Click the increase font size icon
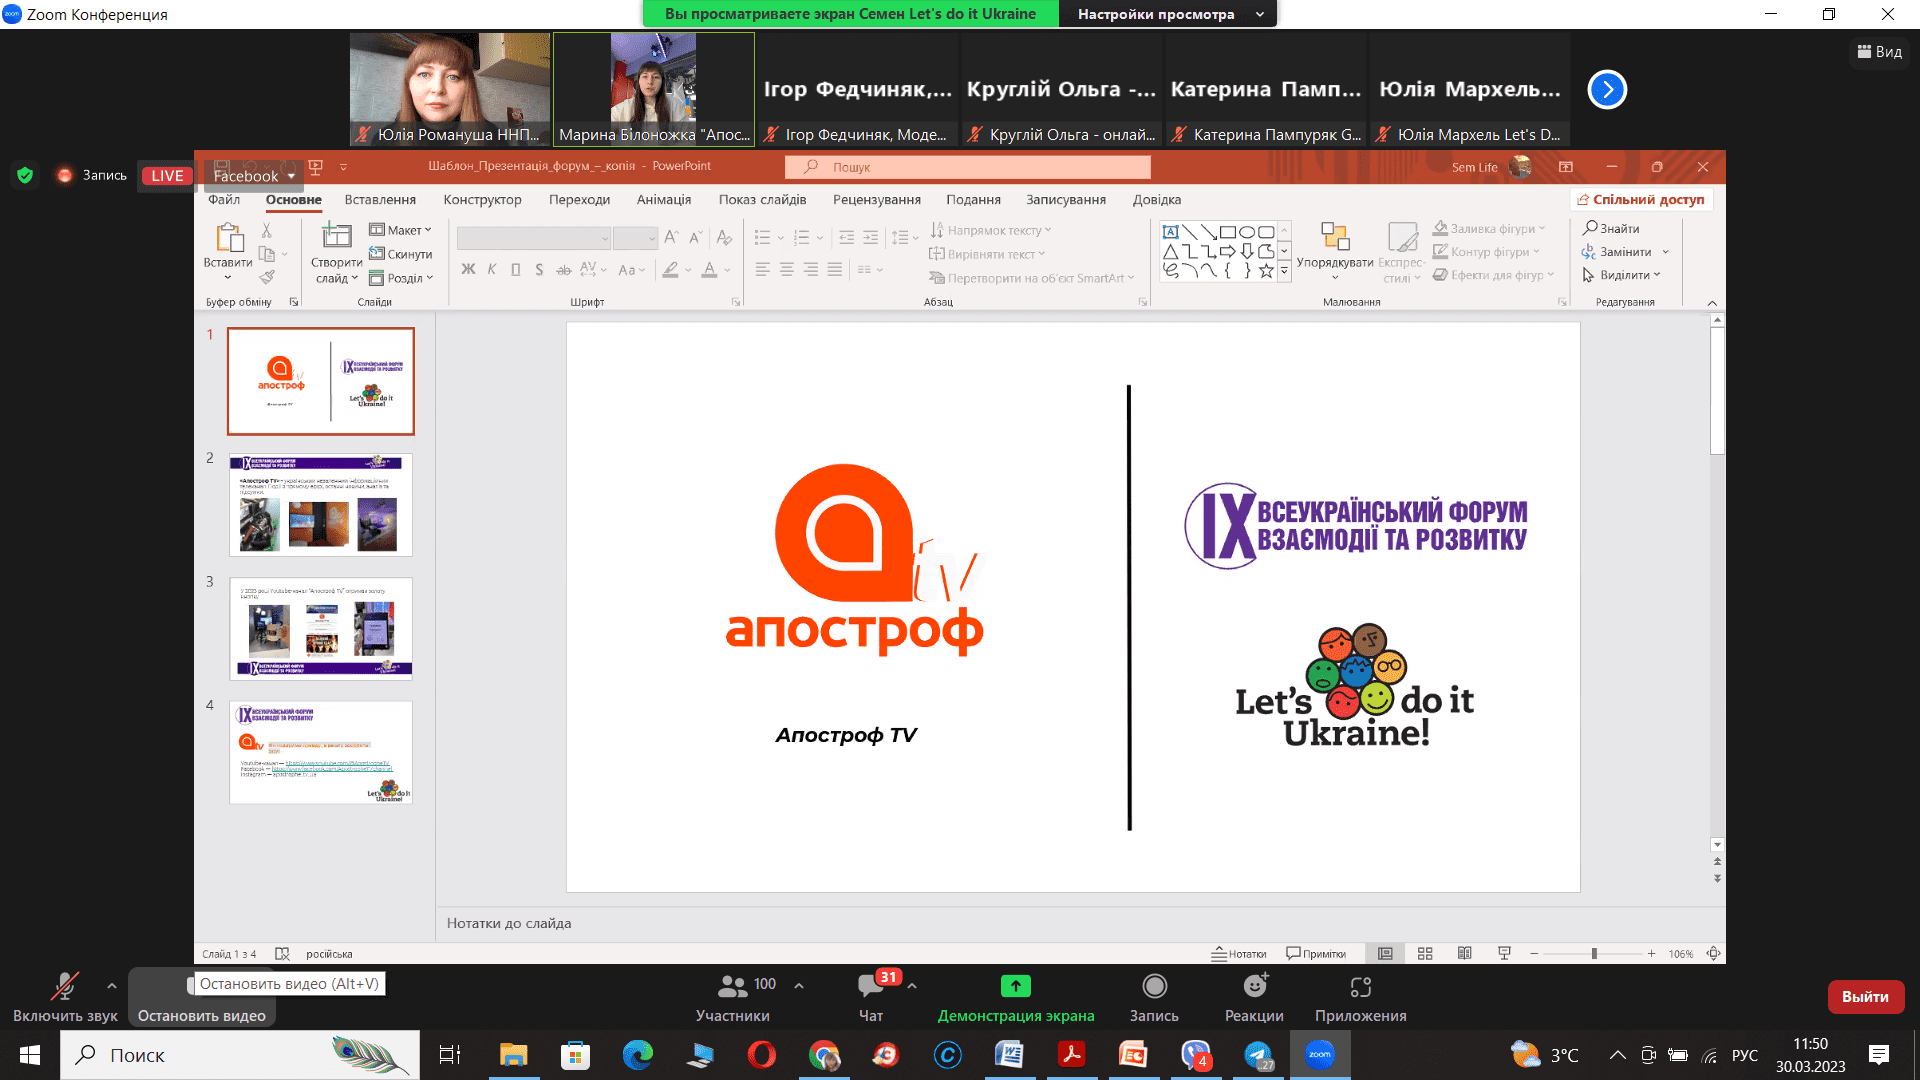The image size is (1920, 1080). click(x=671, y=237)
